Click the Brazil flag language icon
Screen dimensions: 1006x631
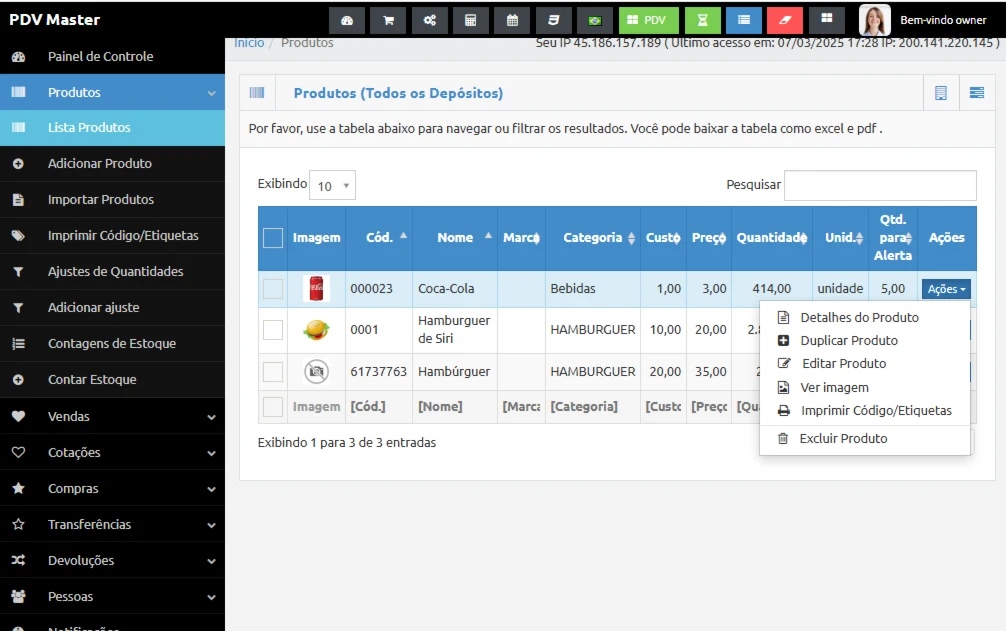coord(594,20)
